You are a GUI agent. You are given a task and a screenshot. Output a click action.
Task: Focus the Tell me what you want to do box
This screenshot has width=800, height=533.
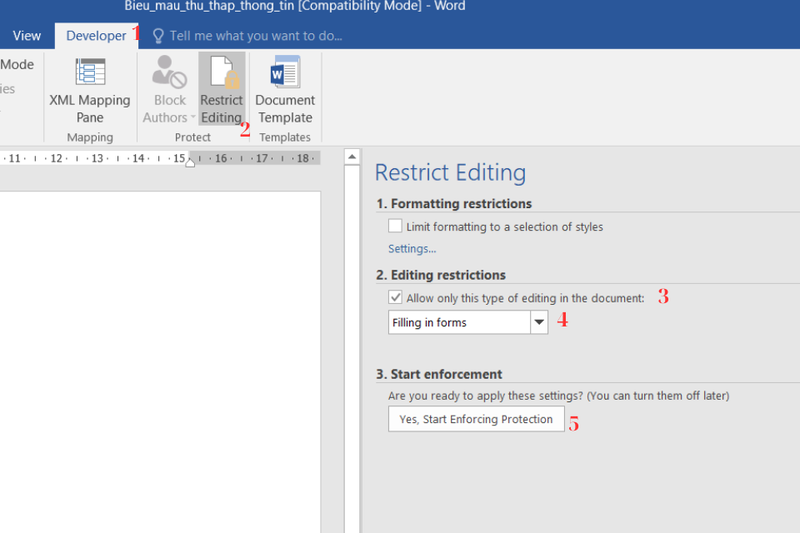(255, 35)
